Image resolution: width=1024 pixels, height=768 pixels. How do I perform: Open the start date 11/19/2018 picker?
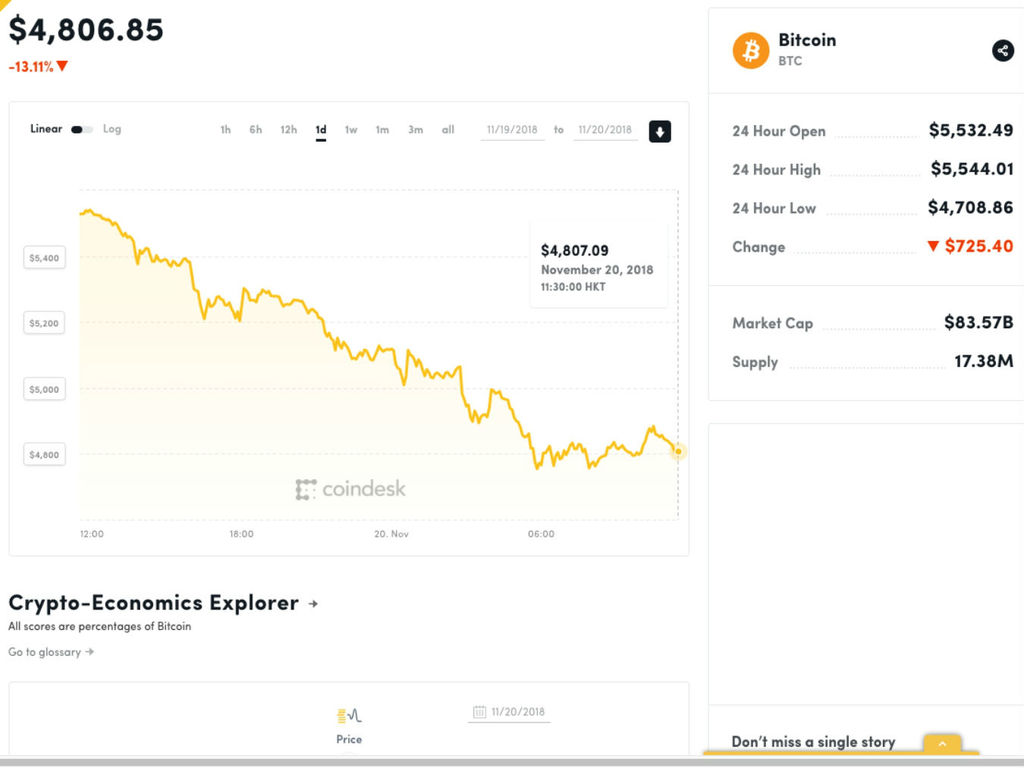point(512,130)
